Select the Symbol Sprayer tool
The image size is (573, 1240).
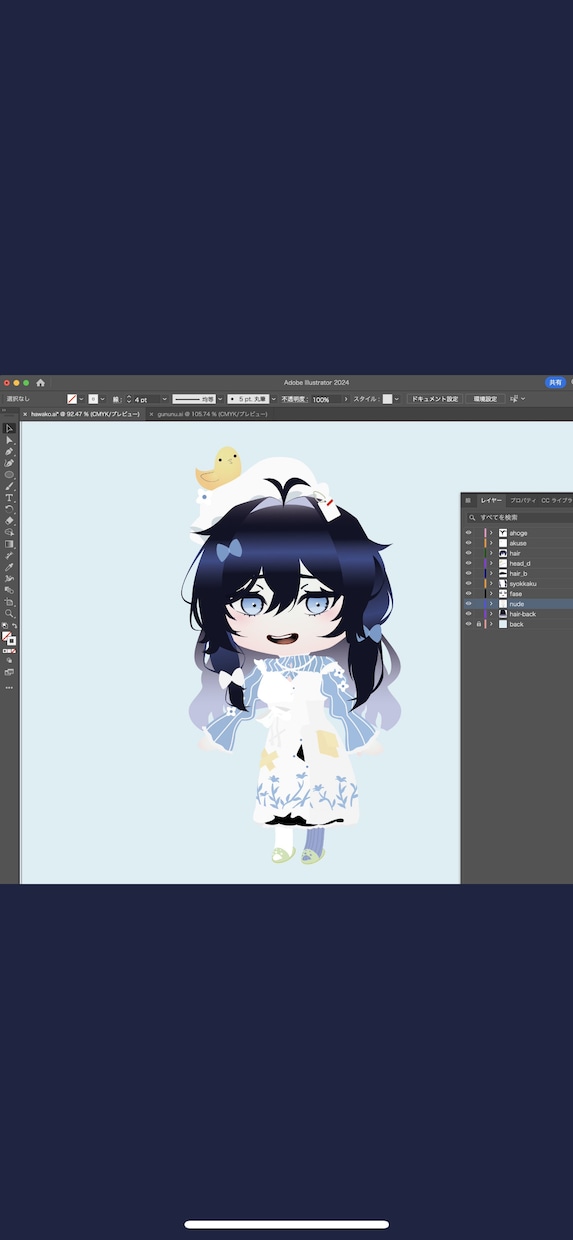(9, 579)
